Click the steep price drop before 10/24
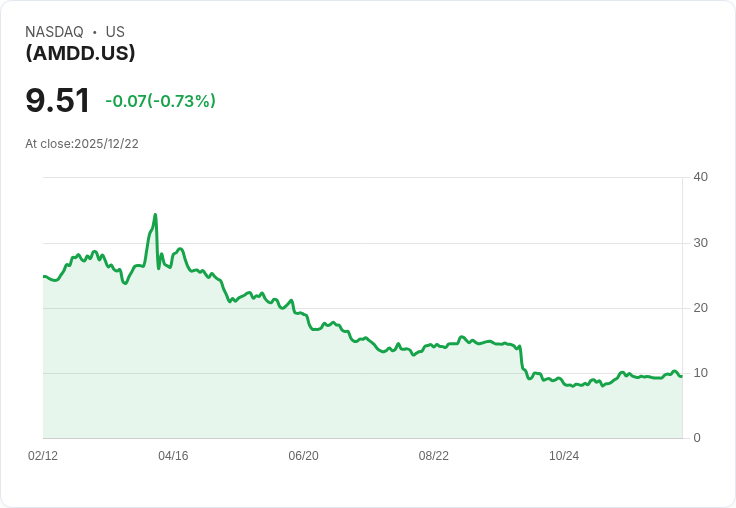 (522, 358)
